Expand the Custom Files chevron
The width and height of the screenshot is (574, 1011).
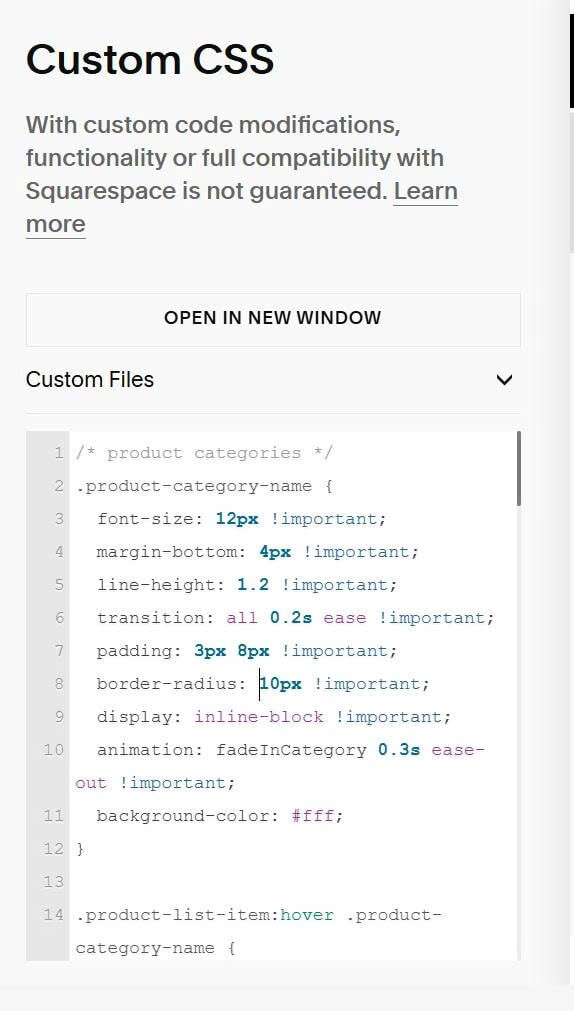[x=504, y=380]
